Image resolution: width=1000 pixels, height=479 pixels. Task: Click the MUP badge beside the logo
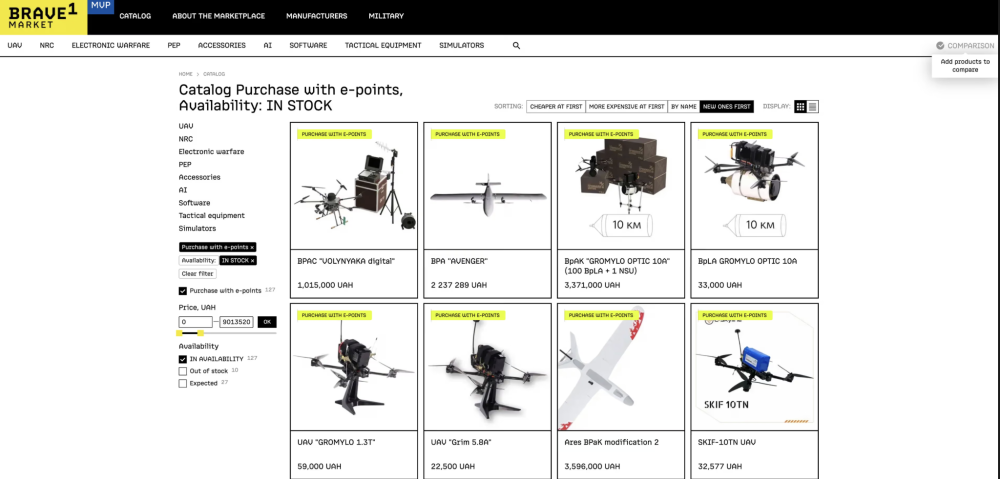[101, 7]
